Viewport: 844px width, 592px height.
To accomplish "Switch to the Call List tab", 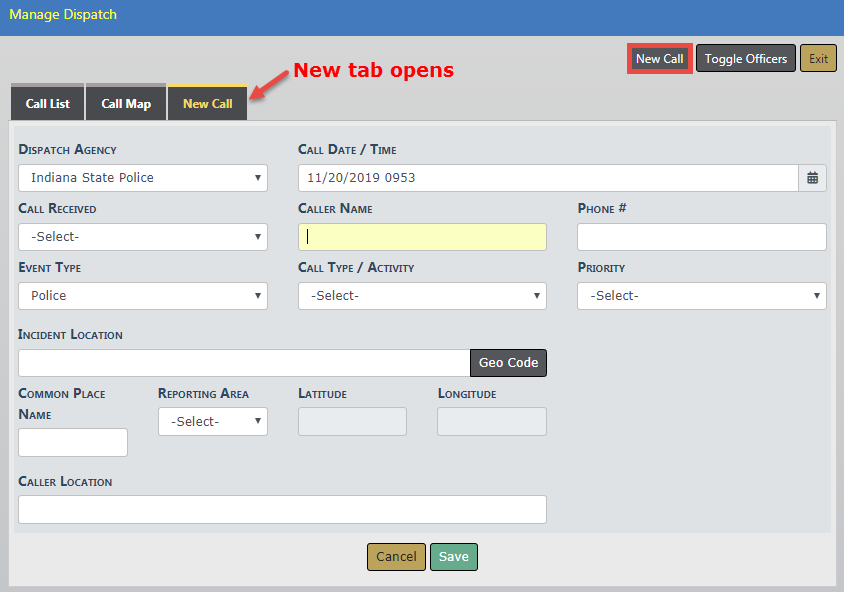I will pyautogui.click(x=48, y=104).
